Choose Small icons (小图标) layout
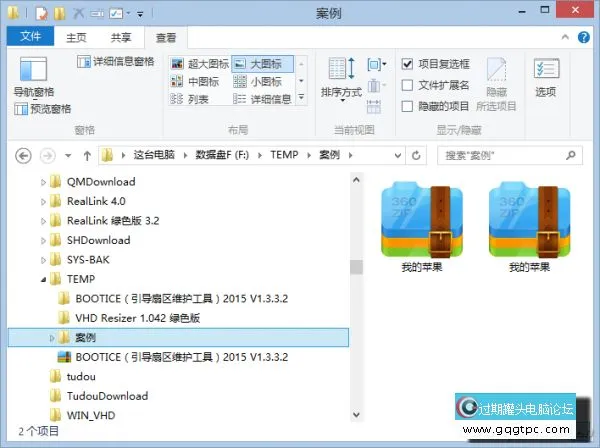This screenshot has width=600, height=448. click(x=257, y=81)
